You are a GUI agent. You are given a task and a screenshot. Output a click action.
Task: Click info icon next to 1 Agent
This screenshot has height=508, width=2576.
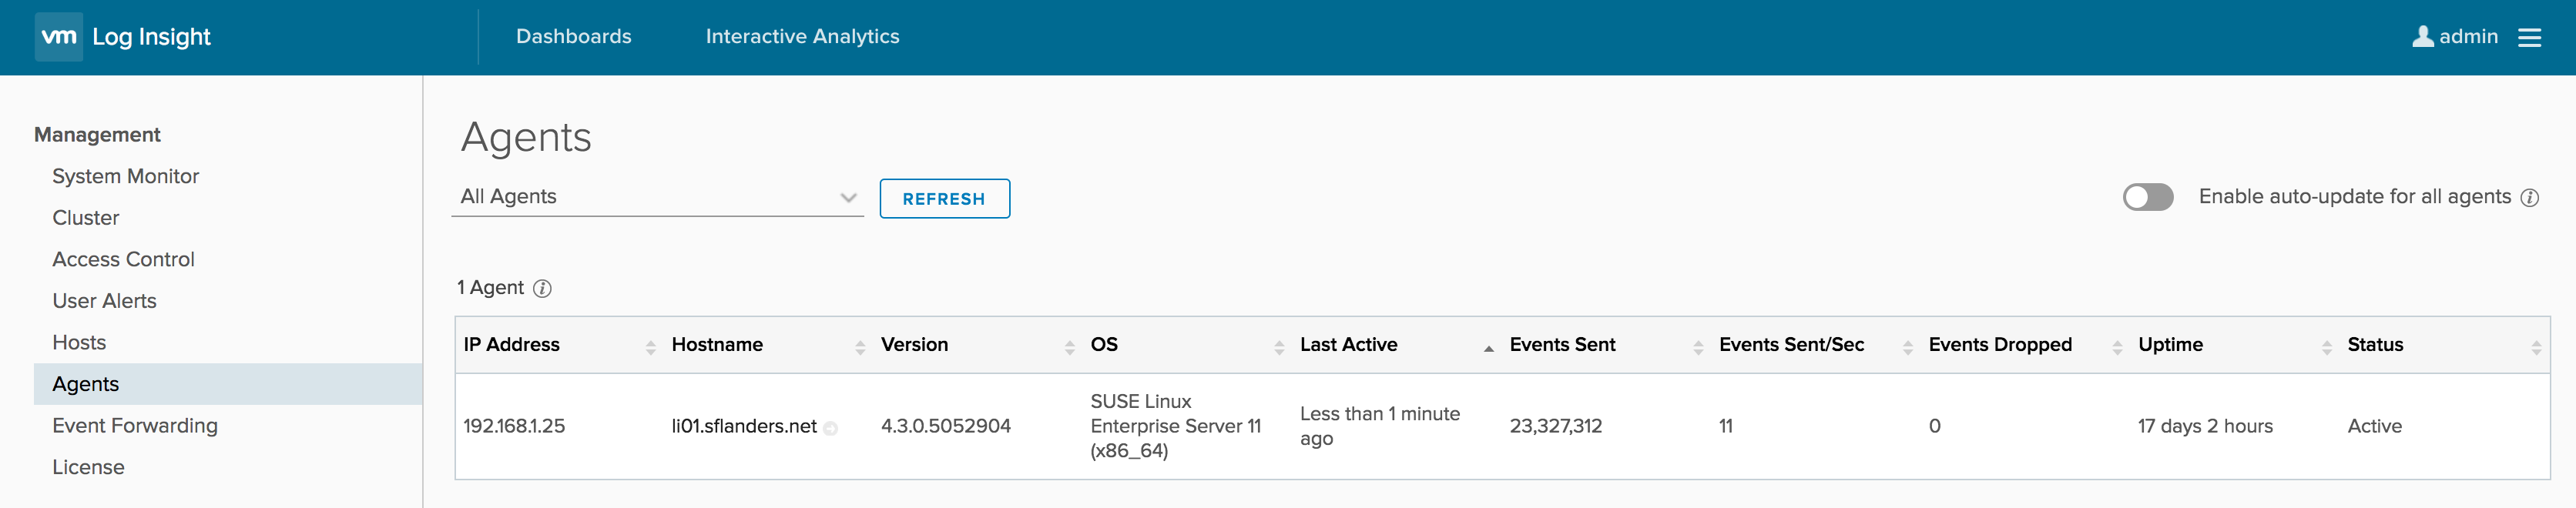pos(542,289)
